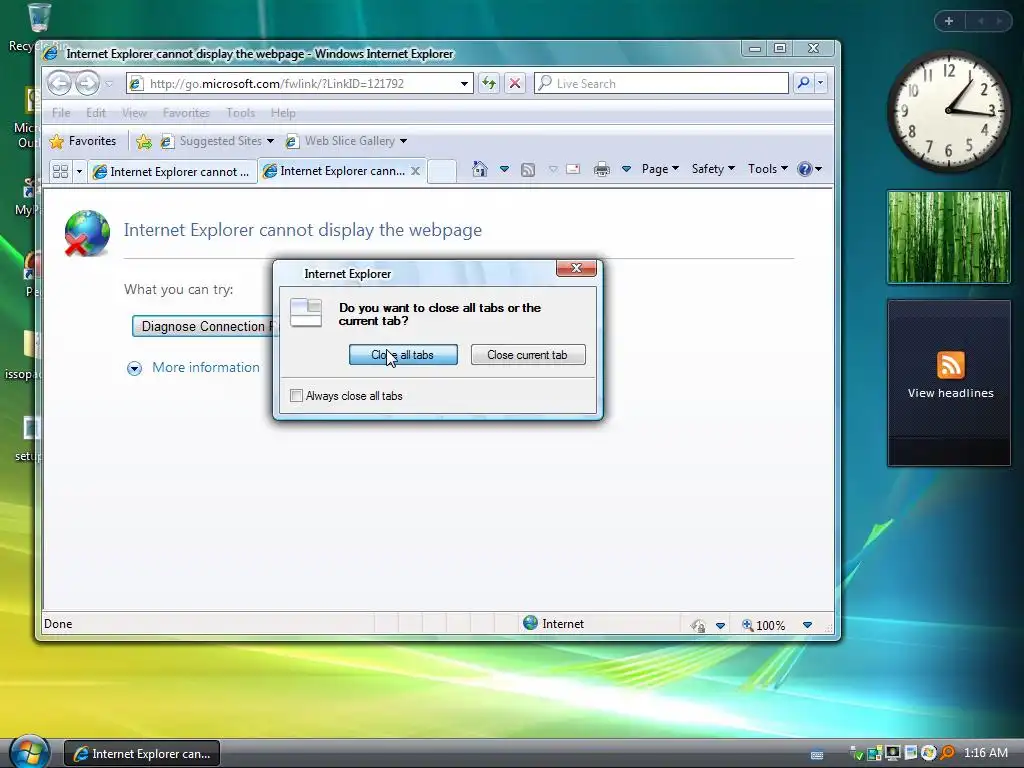
Task: Click the Forward navigation arrow
Action: coord(88,84)
